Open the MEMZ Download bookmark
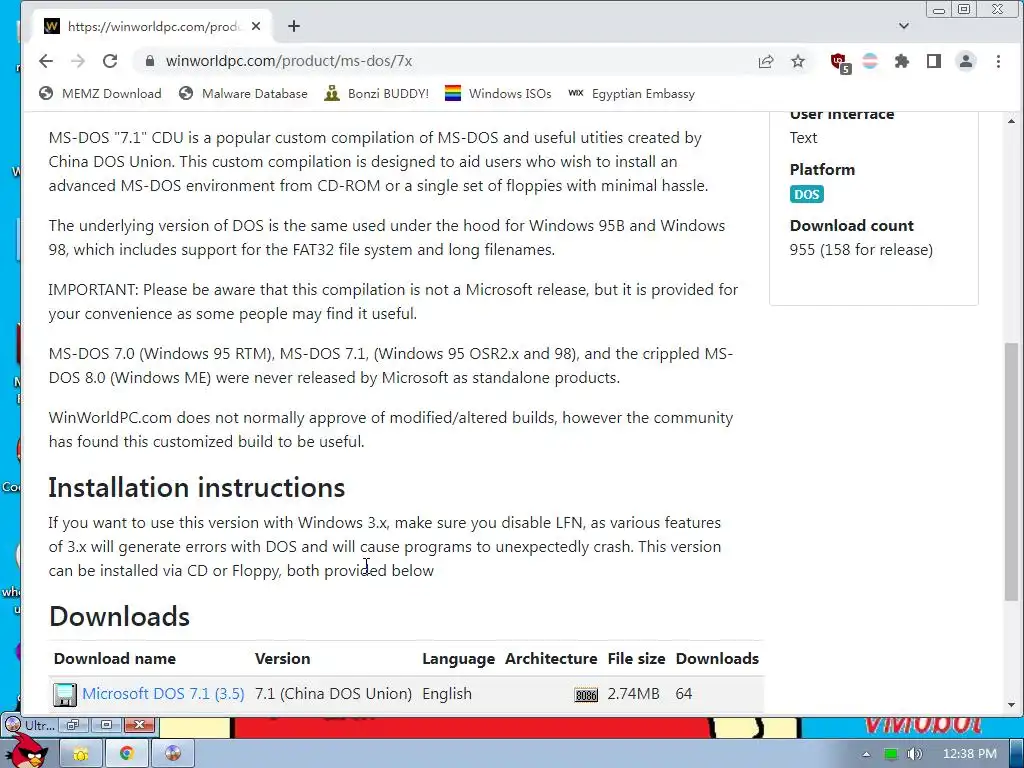Viewport: 1024px width, 768px height. pyautogui.click(x=100, y=93)
